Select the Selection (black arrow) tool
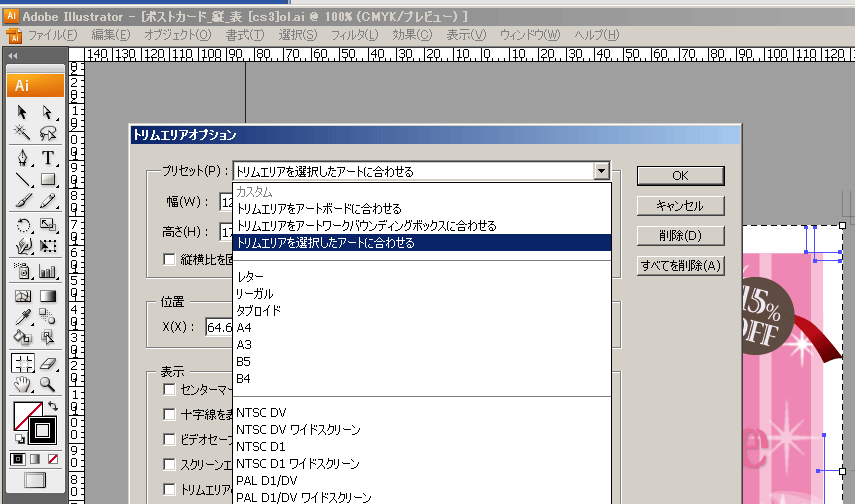 point(22,112)
